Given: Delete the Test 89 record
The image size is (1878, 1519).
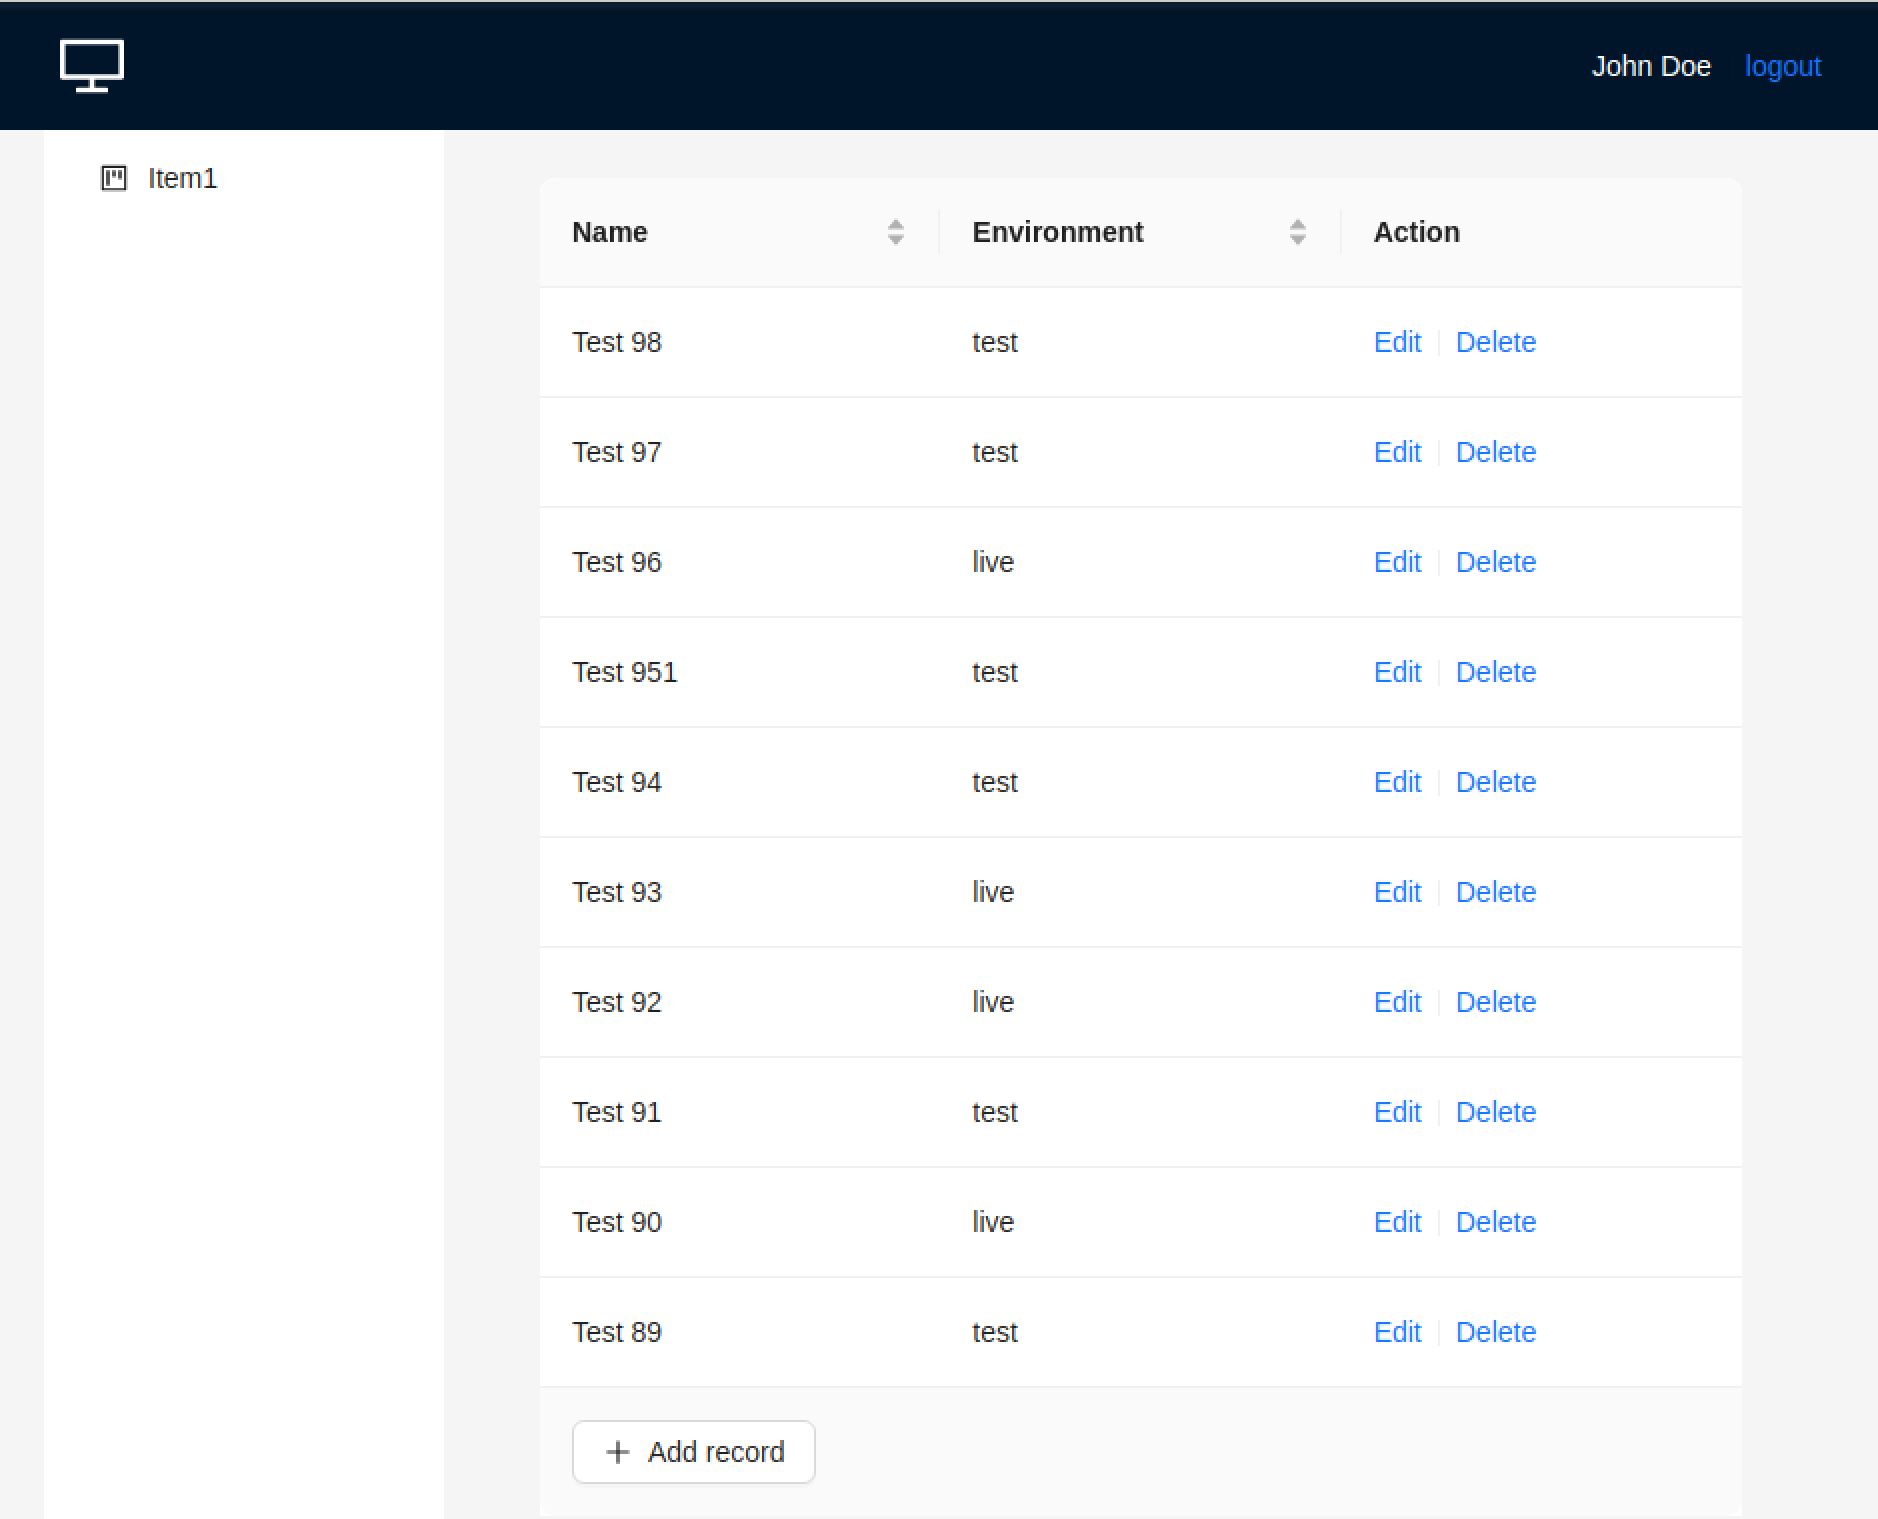Looking at the screenshot, I should (x=1496, y=1331).
